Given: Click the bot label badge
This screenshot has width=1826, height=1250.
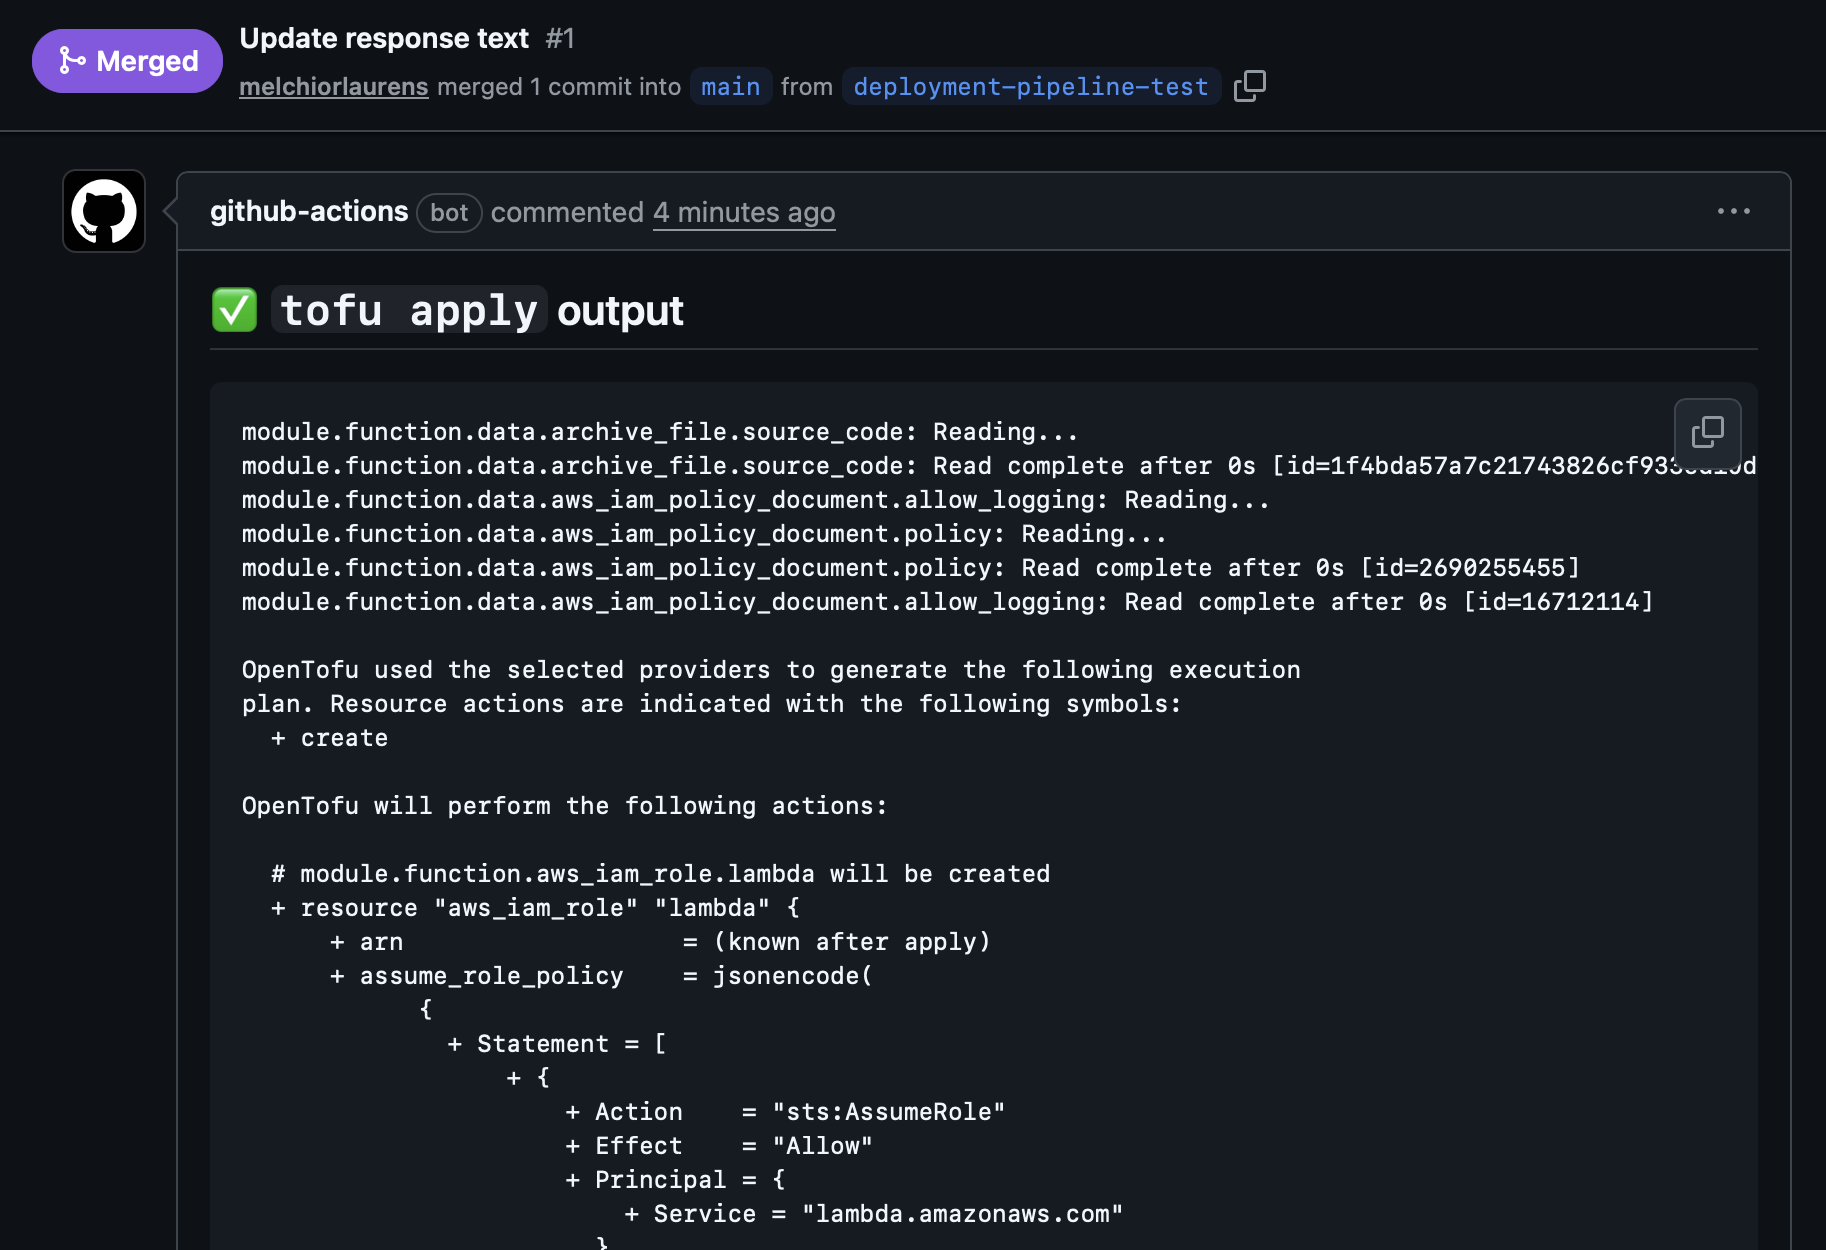Looking at the screenshot, I should click(449, 212).
